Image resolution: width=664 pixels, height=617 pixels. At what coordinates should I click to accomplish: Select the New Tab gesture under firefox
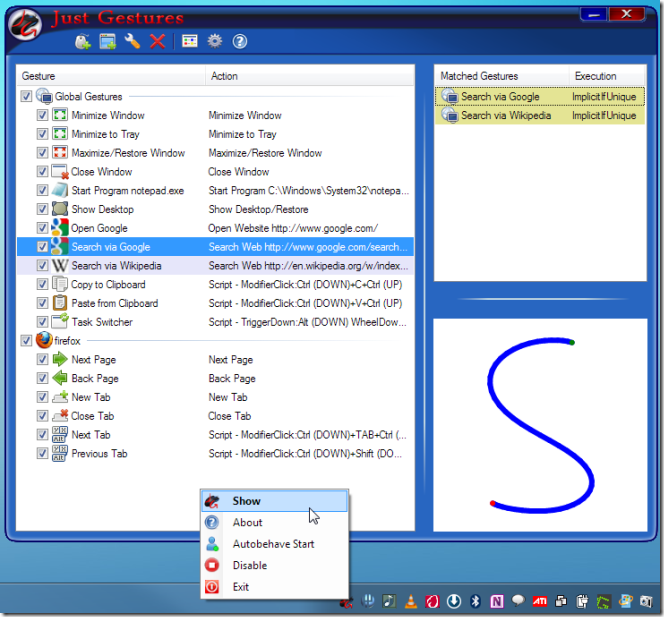[x=90, y=397]
